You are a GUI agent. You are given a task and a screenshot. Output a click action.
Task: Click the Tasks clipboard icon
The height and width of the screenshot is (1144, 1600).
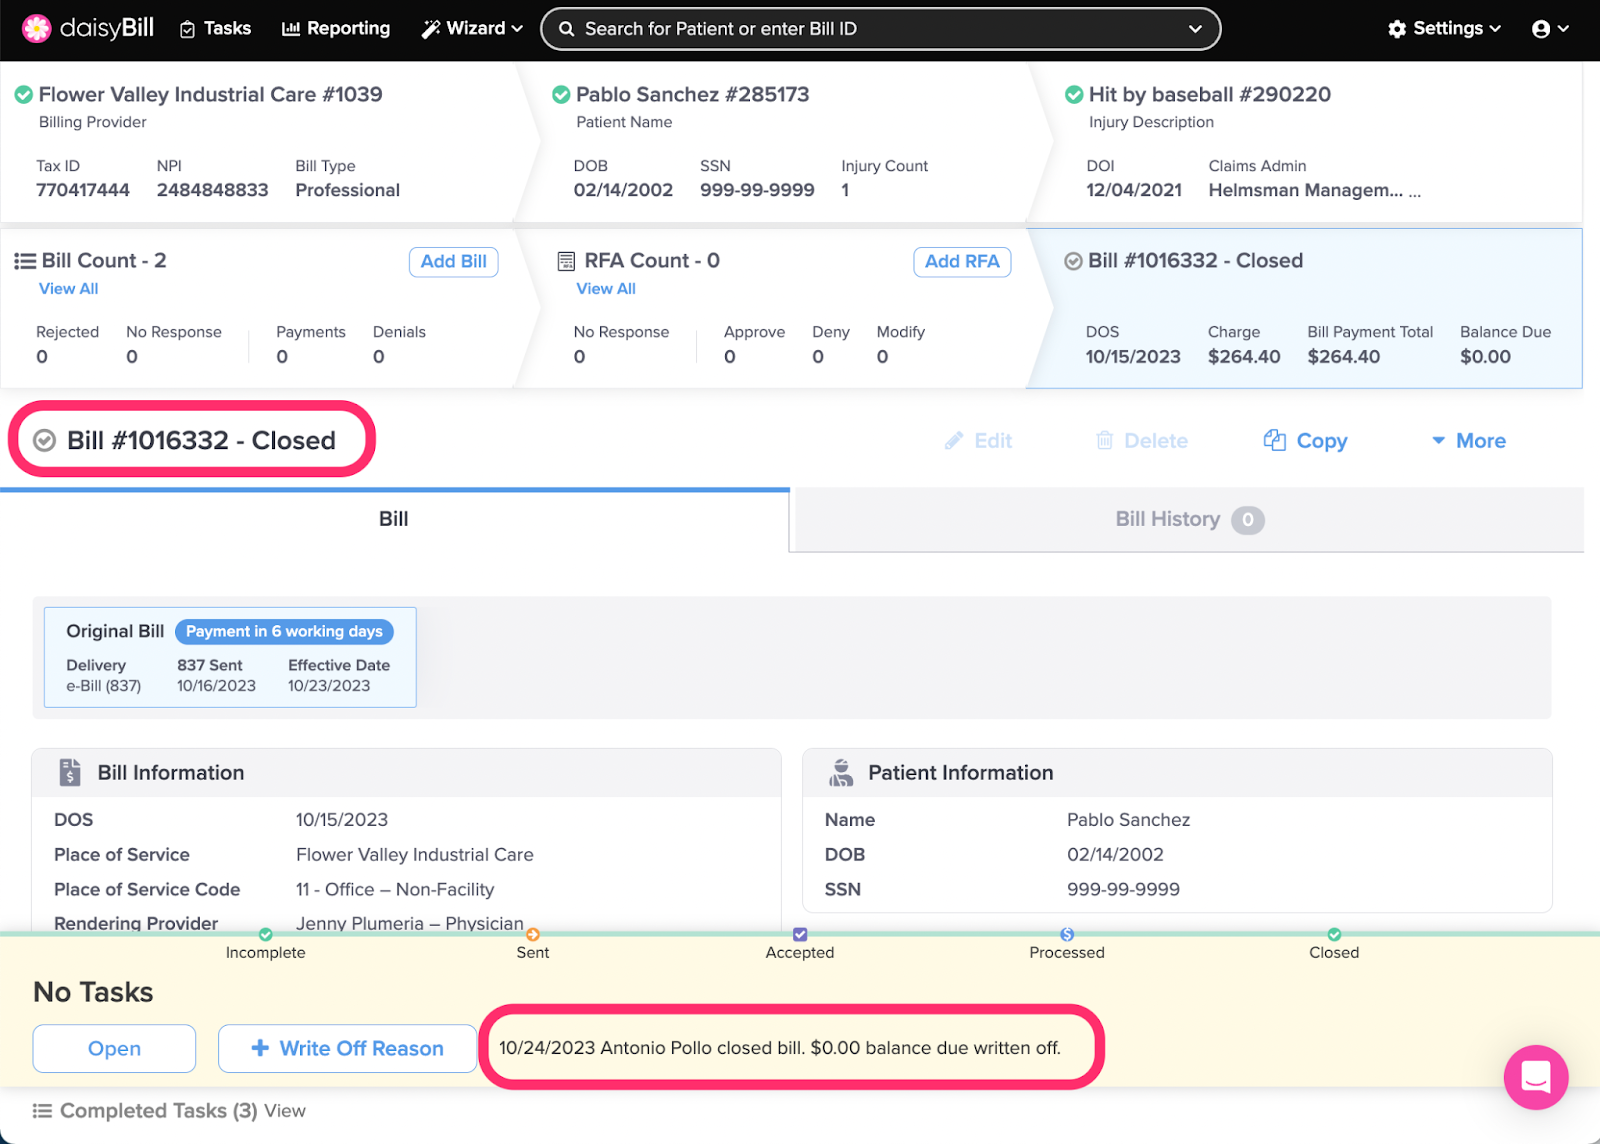tap(187, 30)
